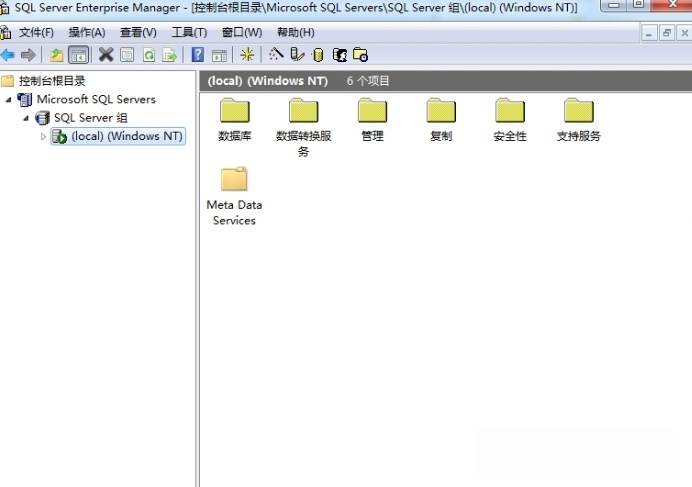Image resolution: width=692 pixels, height=487 pixels.
Task: Open the 管理 folder
Action: coord(372,120)
